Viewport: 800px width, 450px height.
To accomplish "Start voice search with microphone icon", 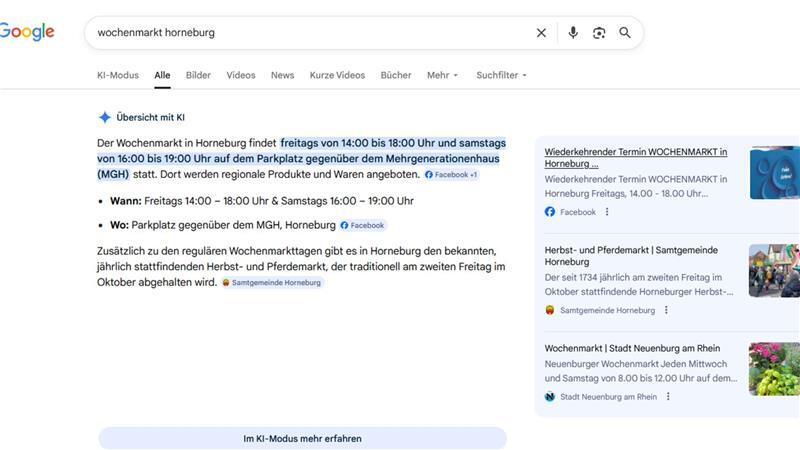I will (573, 33).
